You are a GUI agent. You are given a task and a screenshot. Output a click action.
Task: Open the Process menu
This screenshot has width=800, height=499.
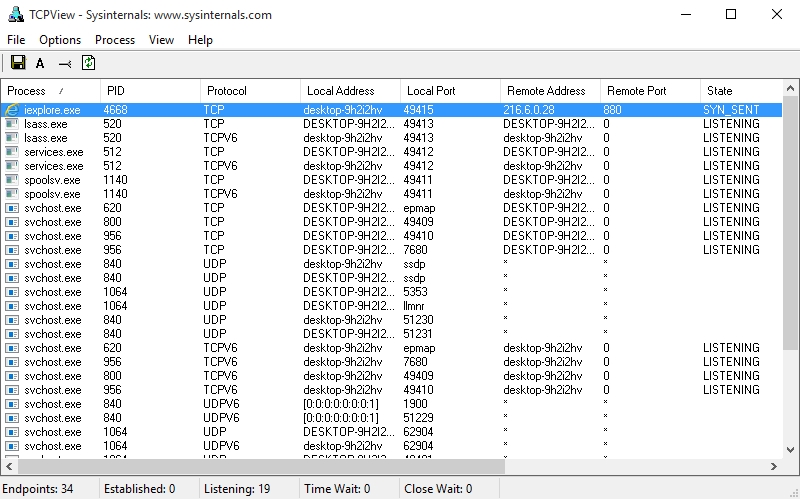(x=115, y=40)
